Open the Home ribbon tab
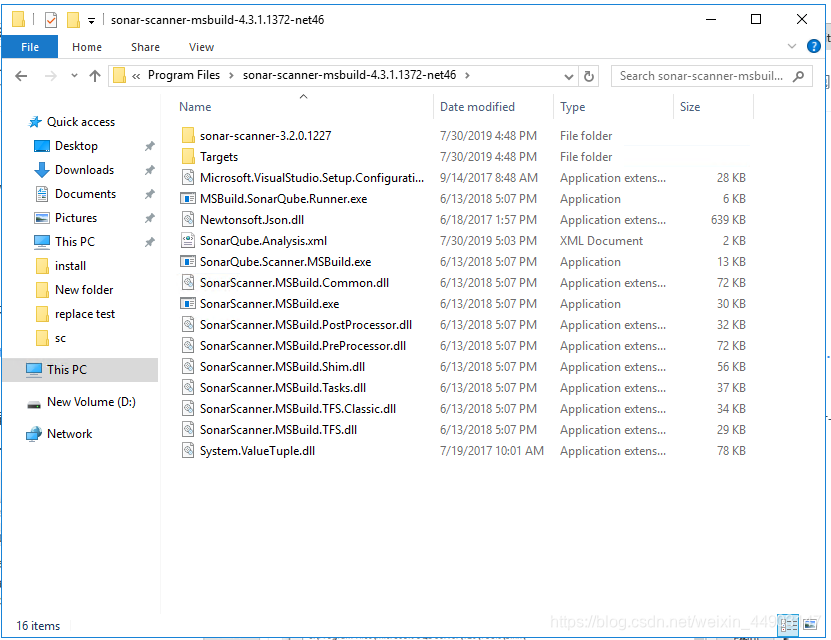 point(87,47)
